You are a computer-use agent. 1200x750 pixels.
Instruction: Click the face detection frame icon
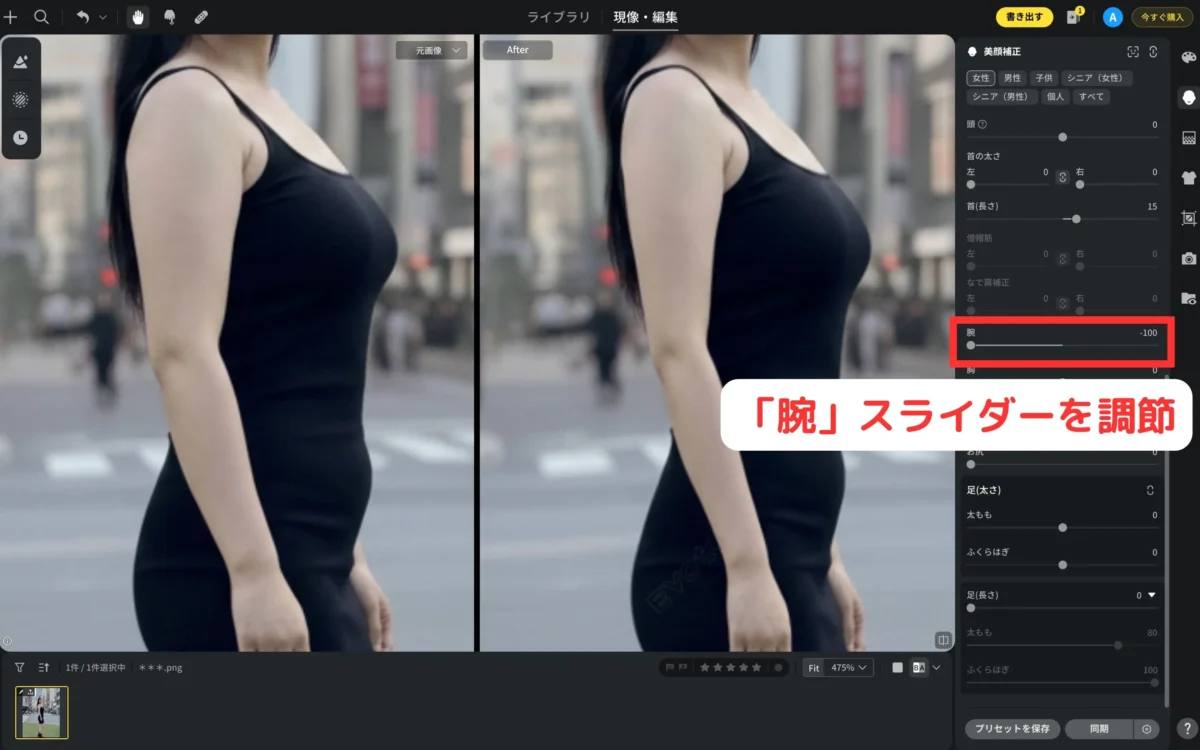coord(1133,51)
